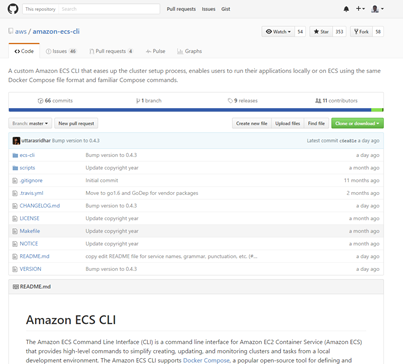This screenshot has height=364, width=403.
Task: Open Clone or download dropdown
Action: [x=357, y=123]
